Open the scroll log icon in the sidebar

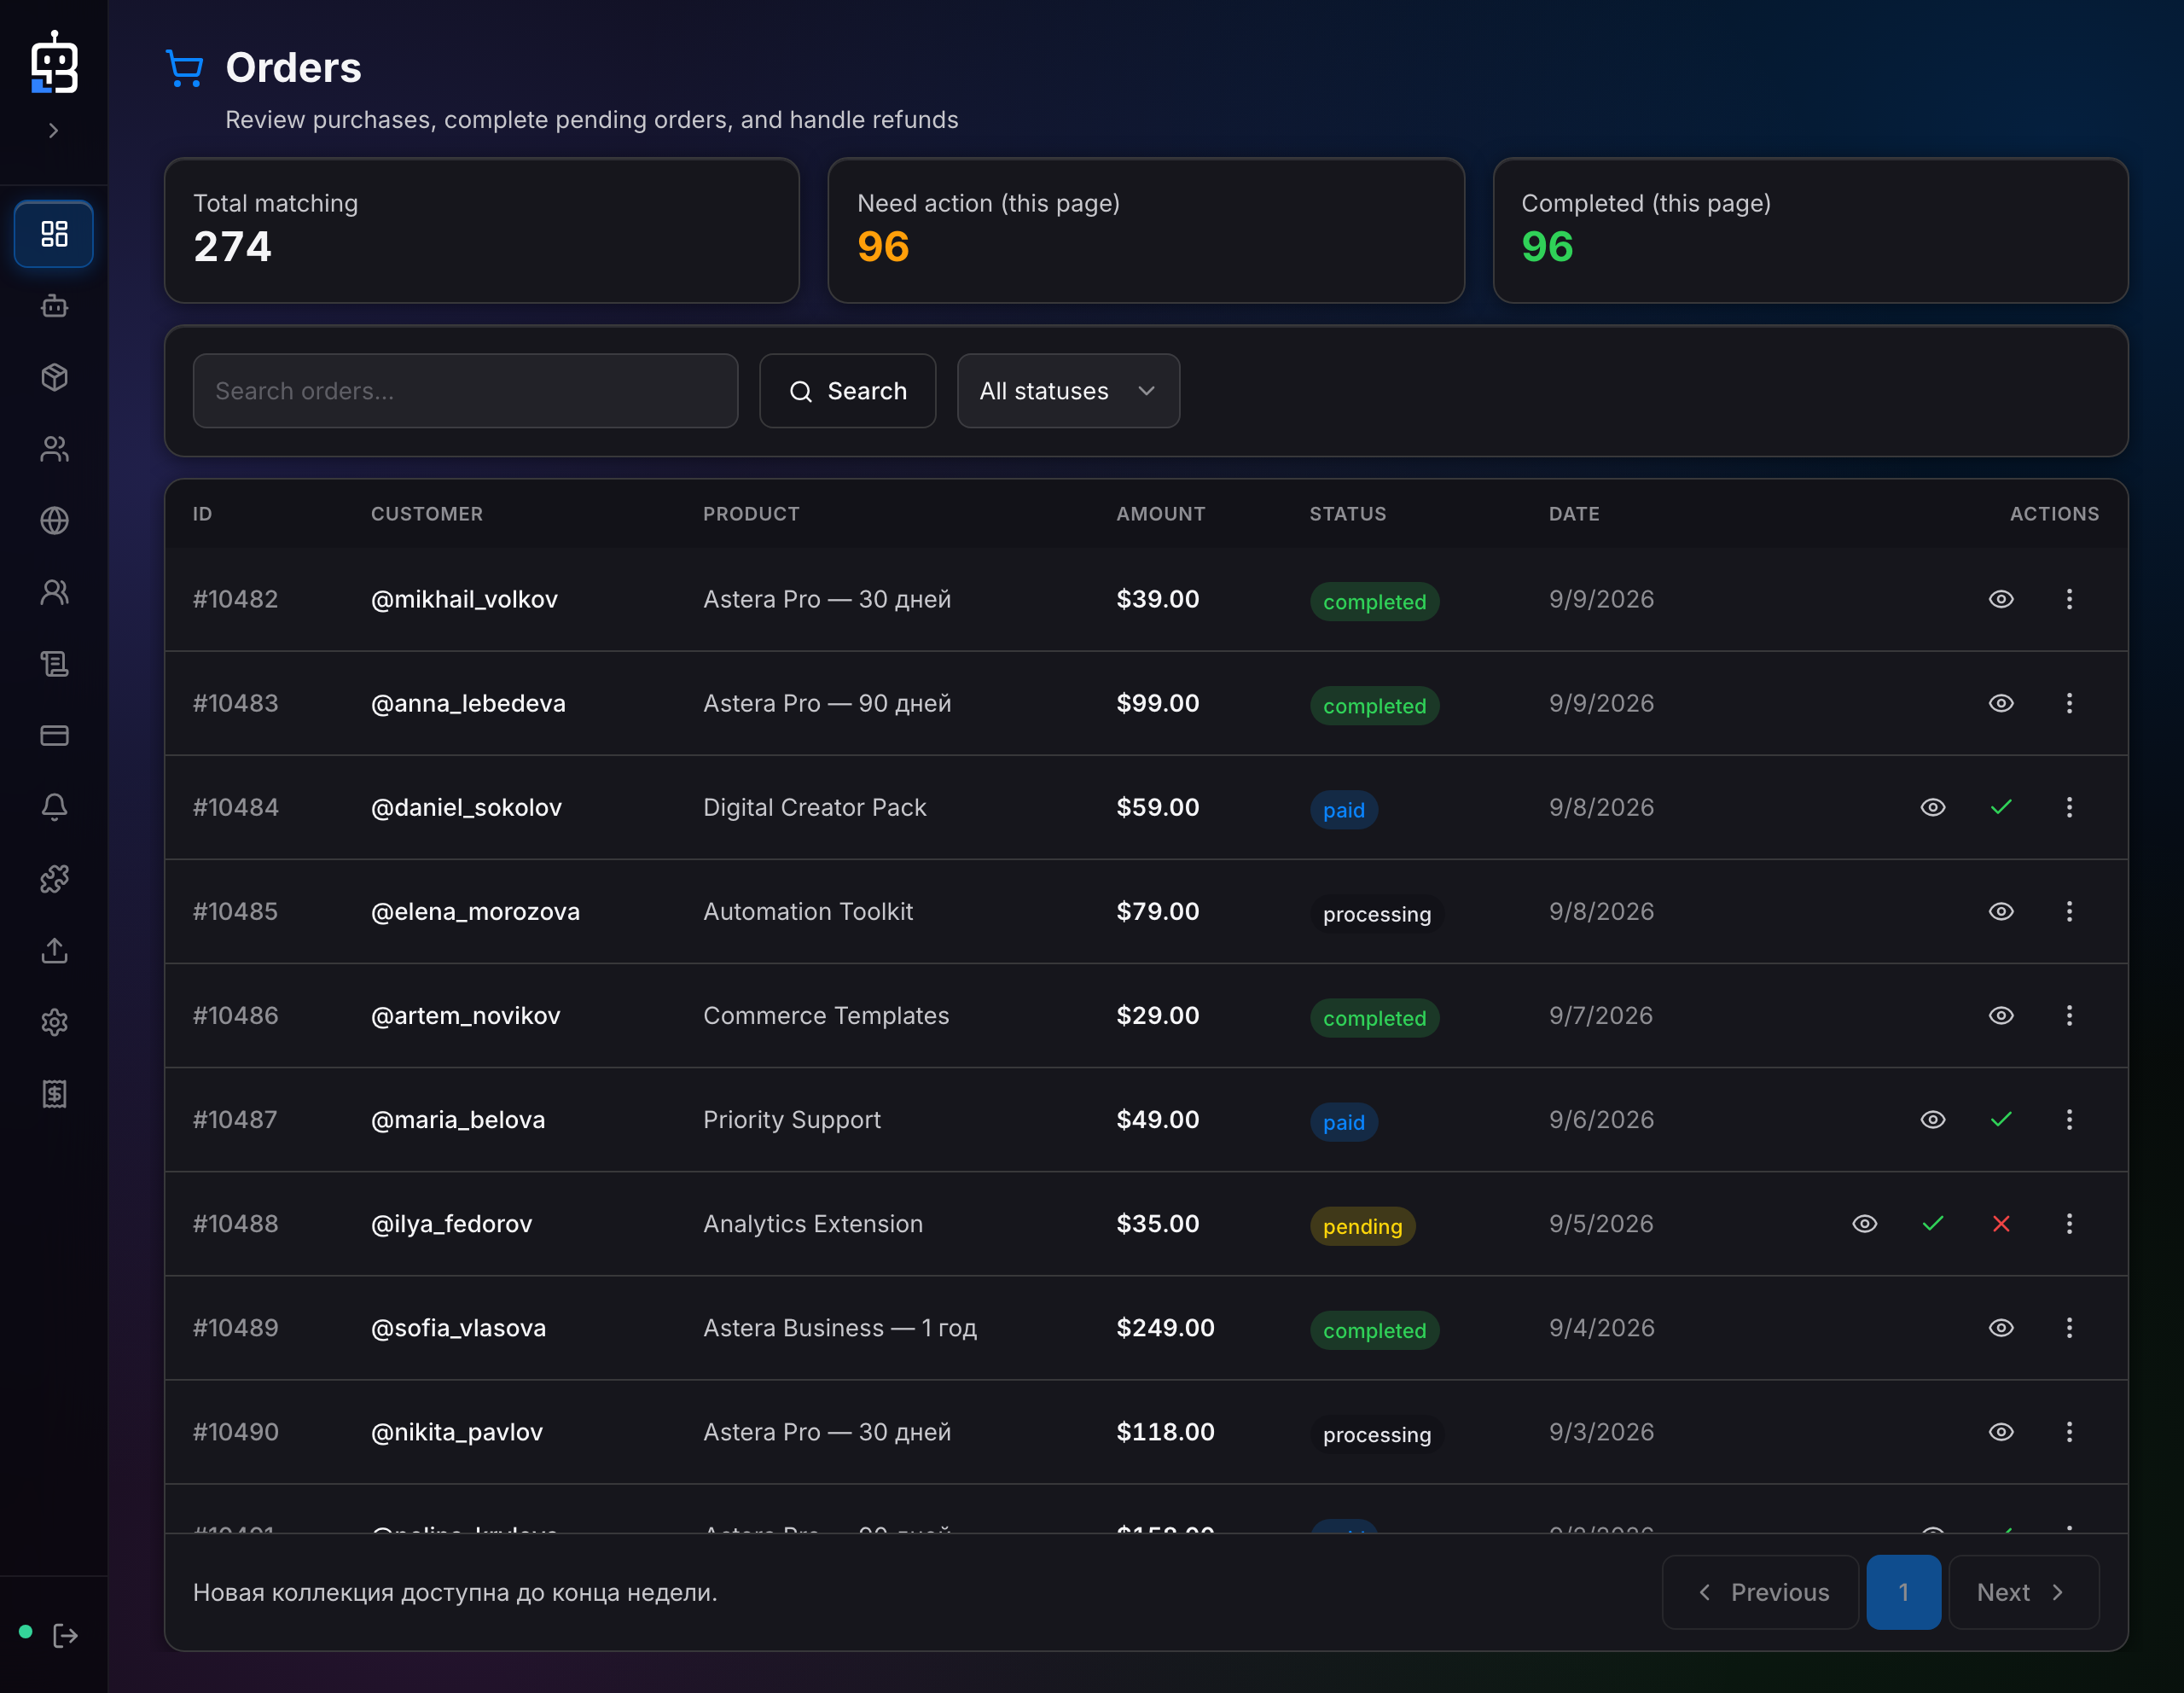point(54,664)
